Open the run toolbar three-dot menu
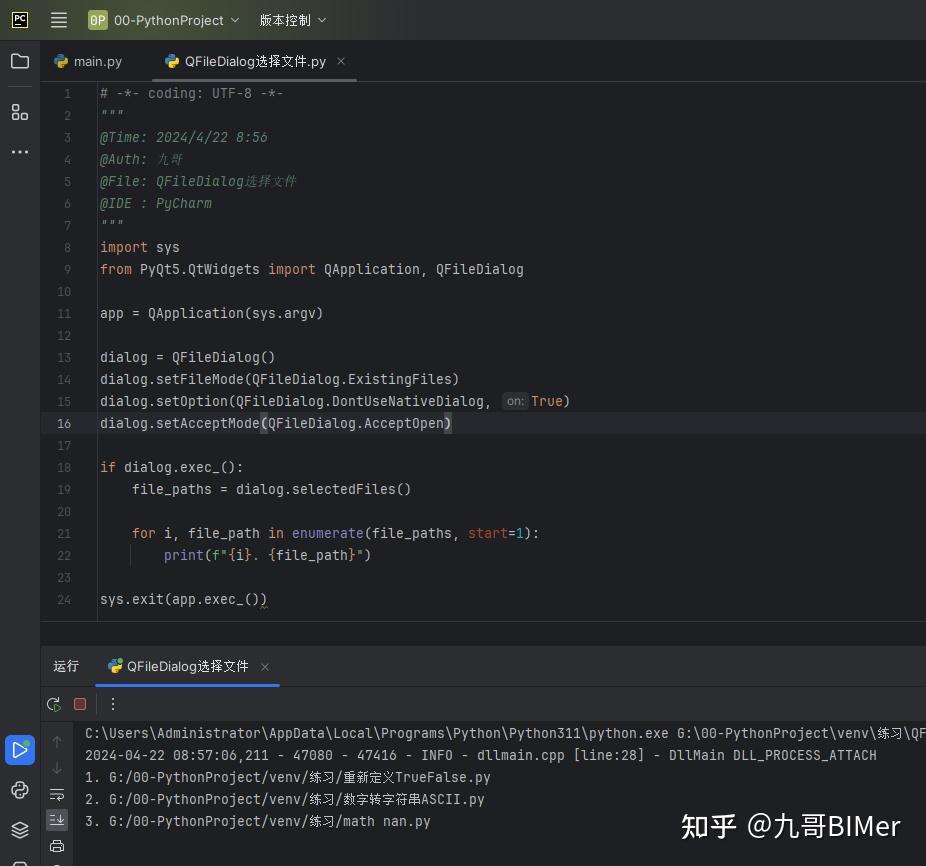The image size is (926, 866). point(112,704)
